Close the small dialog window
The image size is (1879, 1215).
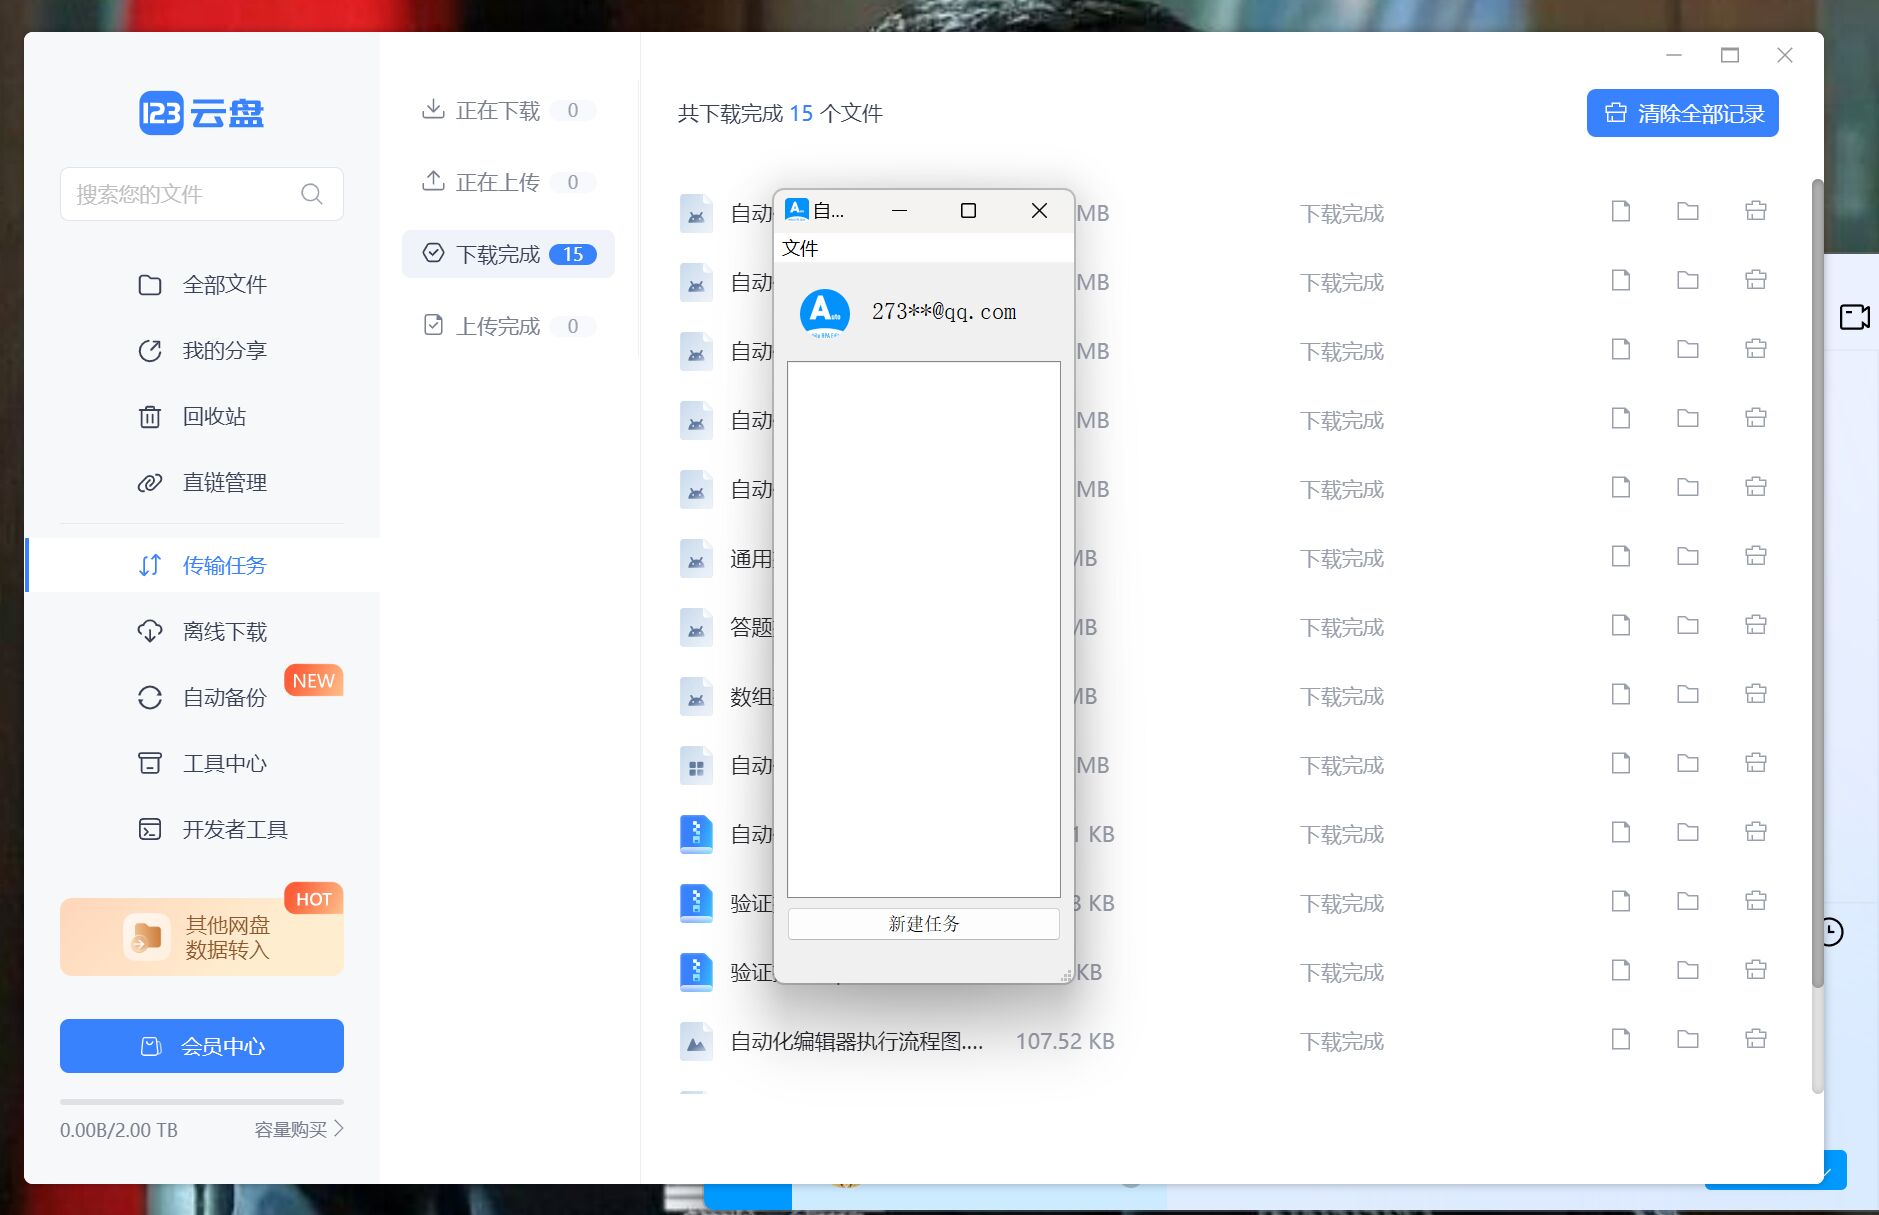point(1039,210)
